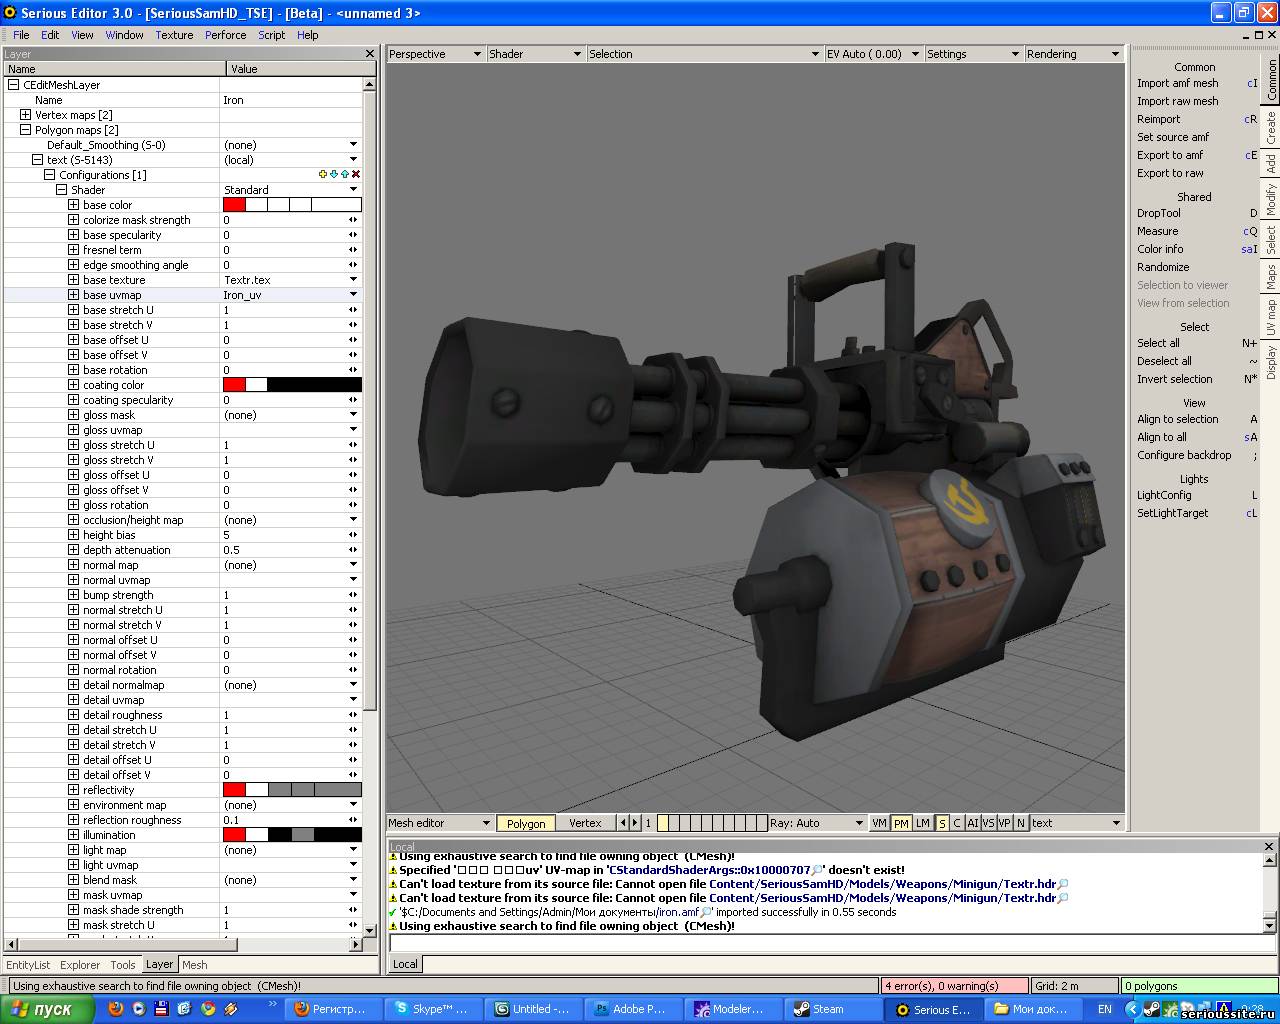Click the Reimport command

(1158, 119)
